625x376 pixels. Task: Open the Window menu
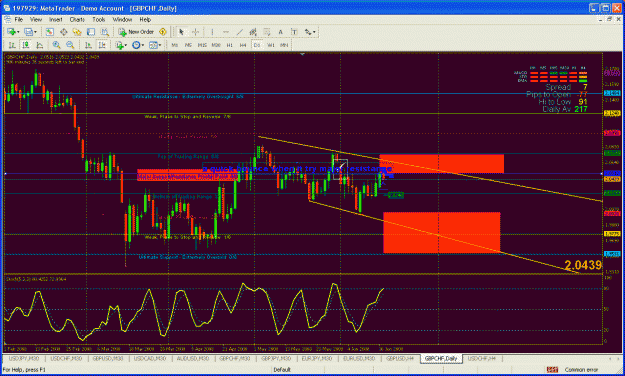(122, 19)
